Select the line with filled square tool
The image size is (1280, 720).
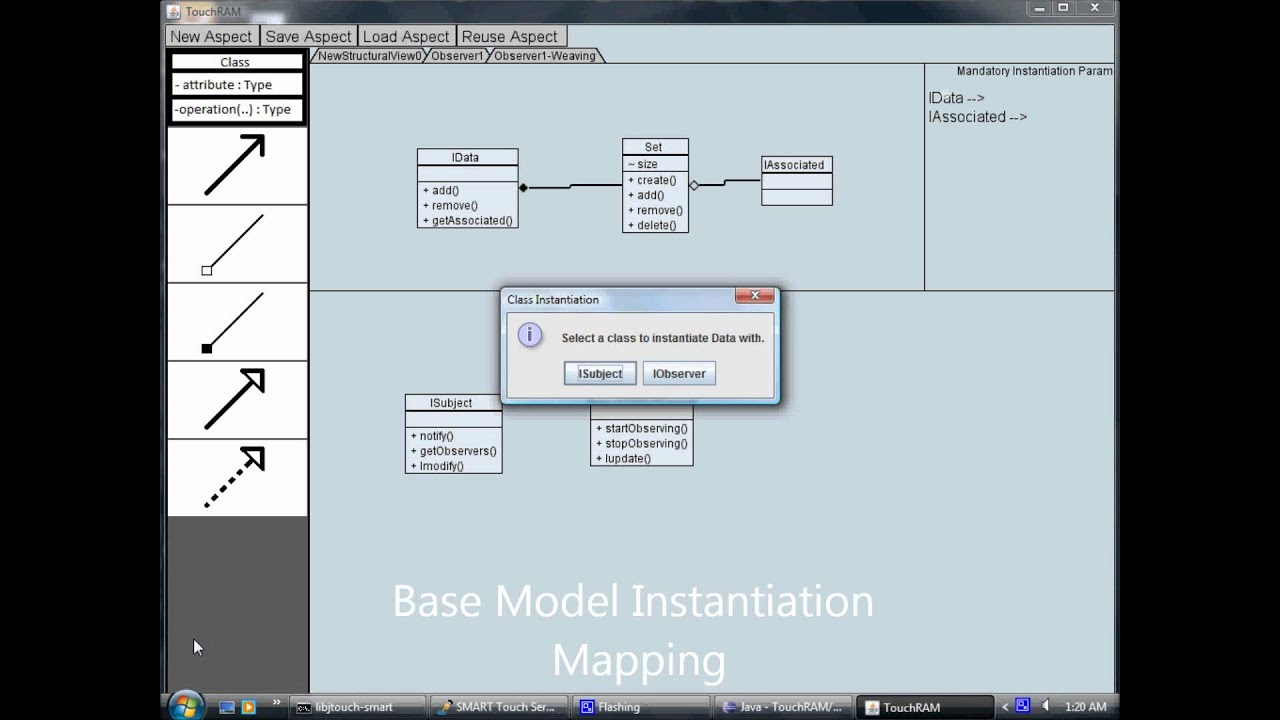(x=237, y=322)
